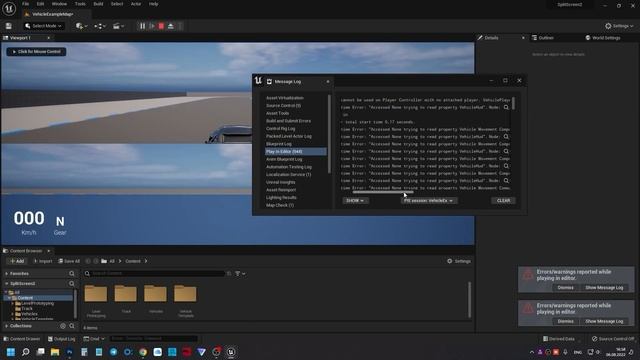Viewport: 640px width, 360px height.
Task: Open the content filter funnel dropdown
Action: (x=240, y=273)
